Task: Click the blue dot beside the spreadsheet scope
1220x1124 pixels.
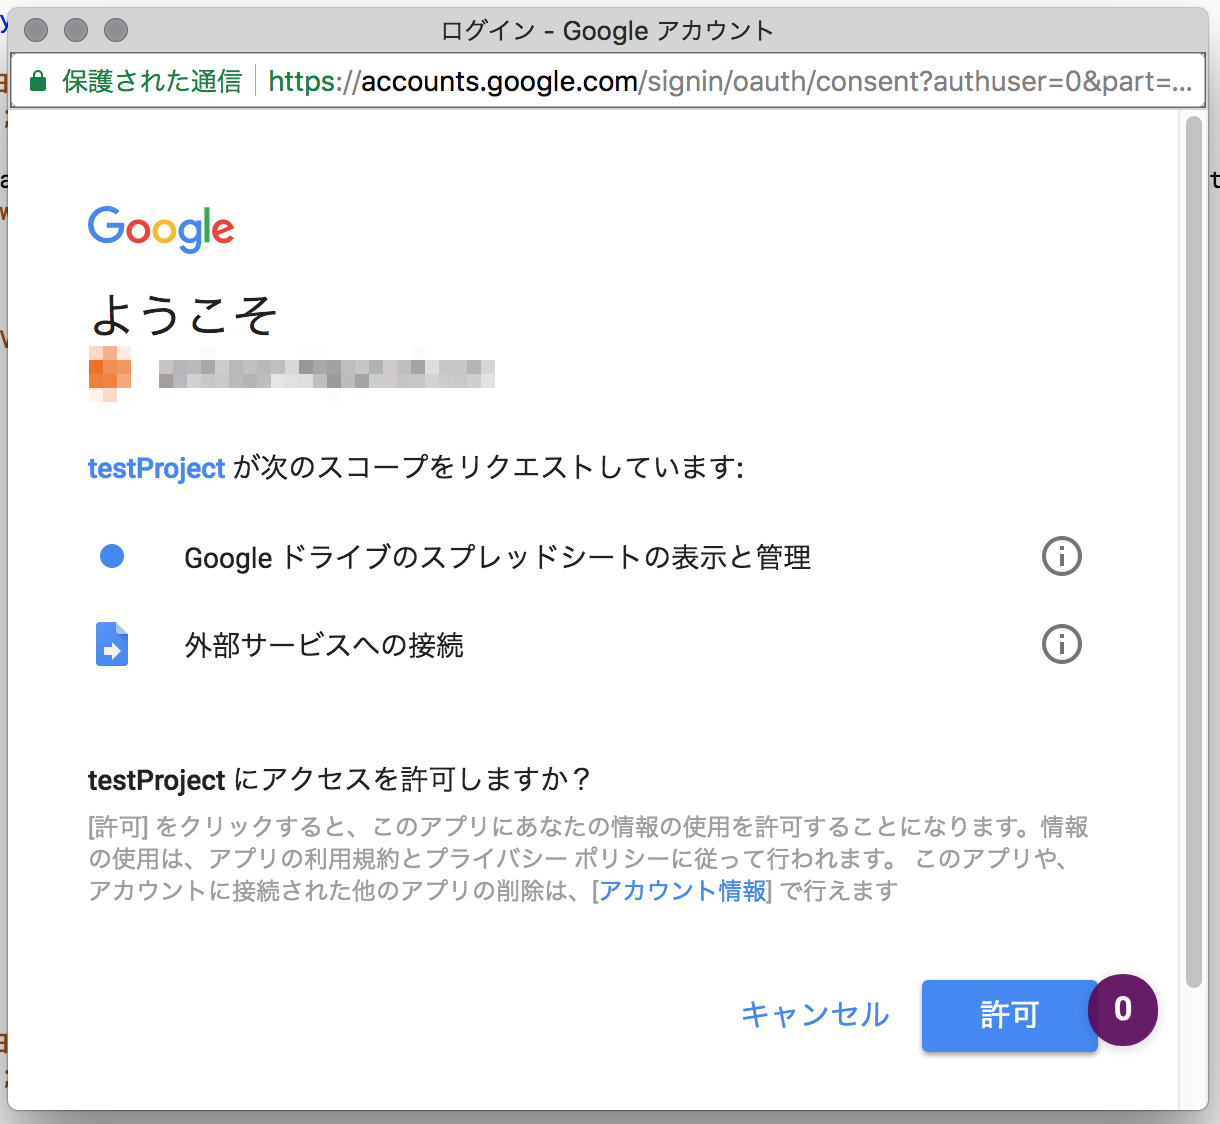Action: (x=112, y=556)
